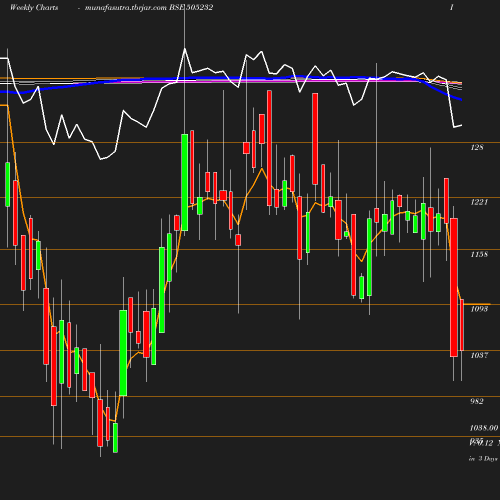
Task: Click the 'Weekly Charts' title text
Action: (x=34, y=7)
